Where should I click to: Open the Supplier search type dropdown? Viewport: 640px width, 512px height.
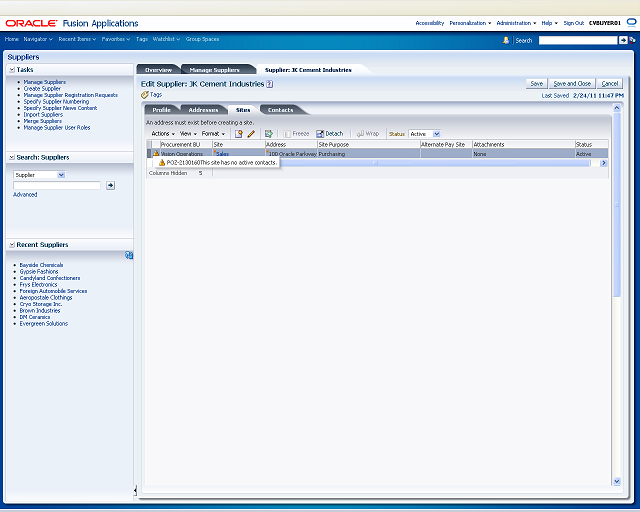[61, 175]
